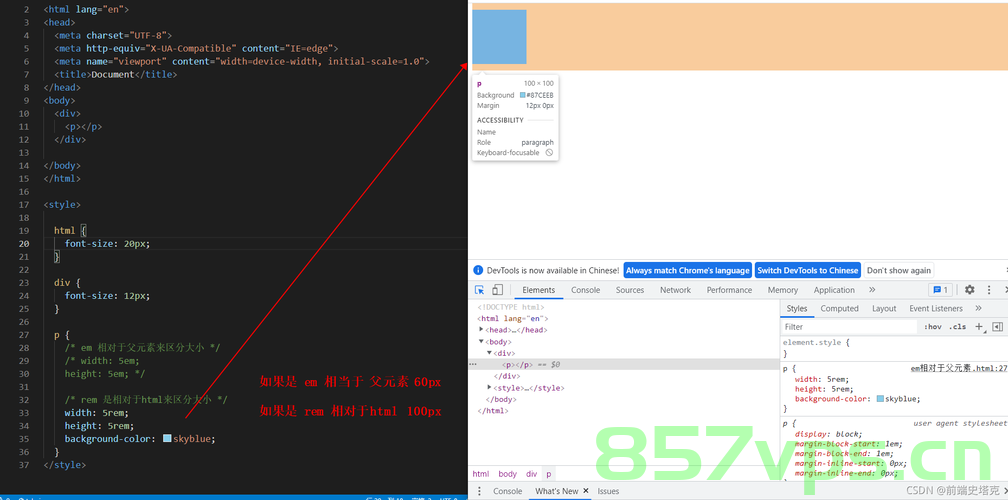The height and width of the screenshot is (500, 1008).
Task: Select the Layout sidebar tab
Action: coord(884,308)
